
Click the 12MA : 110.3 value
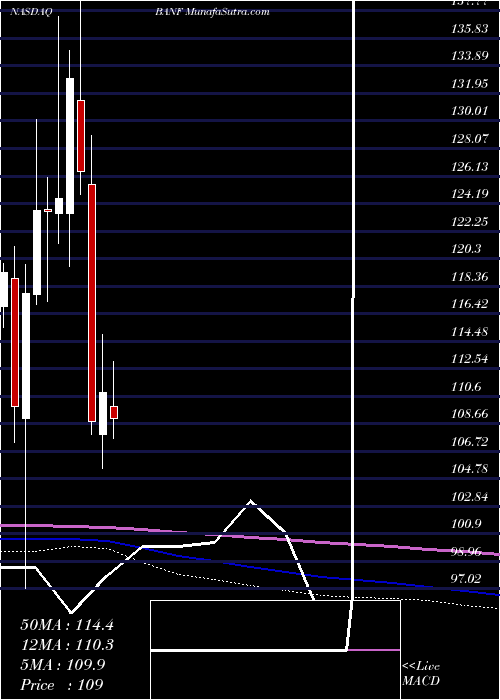(x=67, y=645)
